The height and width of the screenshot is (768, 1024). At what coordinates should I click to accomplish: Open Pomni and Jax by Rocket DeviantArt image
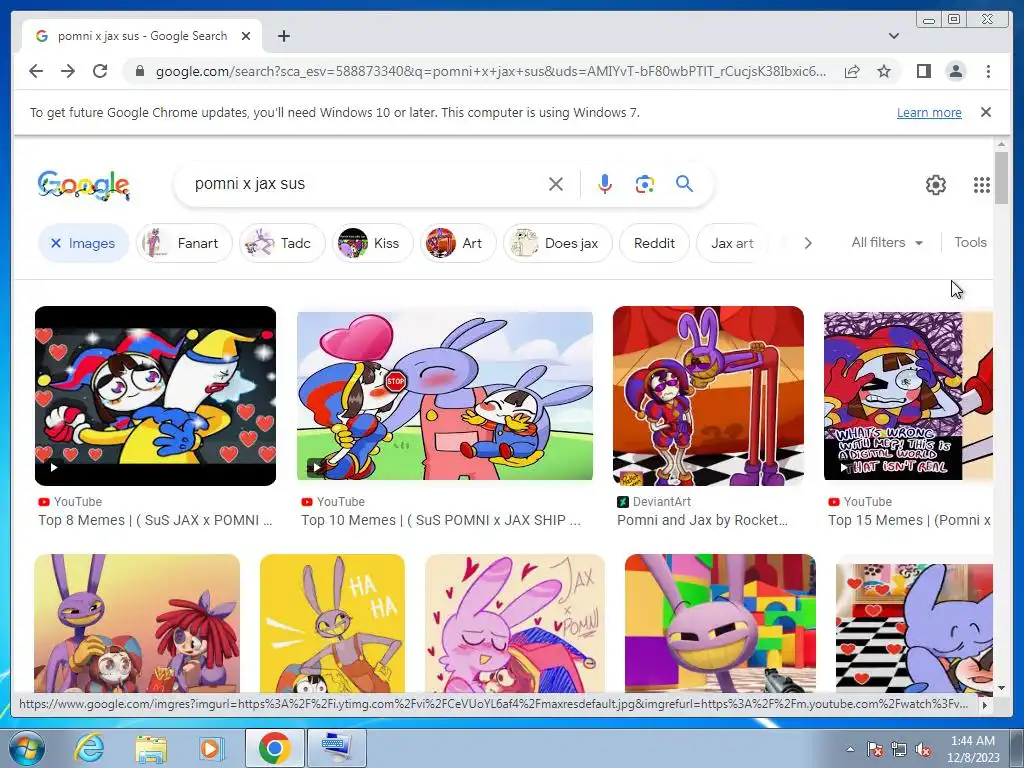708,396
